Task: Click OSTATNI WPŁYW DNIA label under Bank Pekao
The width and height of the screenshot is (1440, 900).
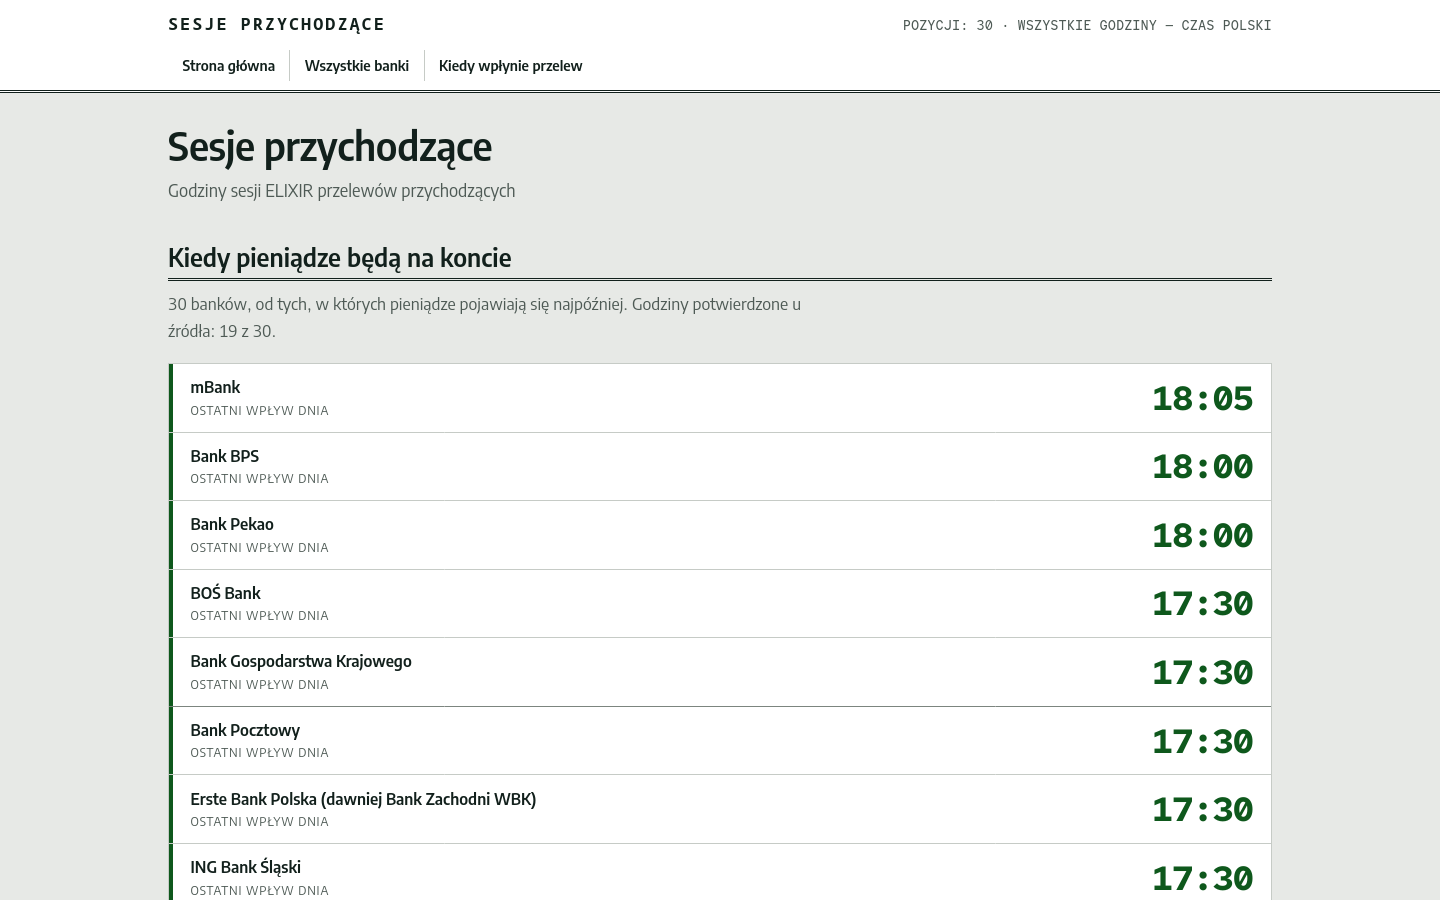Action: (259, 548)
